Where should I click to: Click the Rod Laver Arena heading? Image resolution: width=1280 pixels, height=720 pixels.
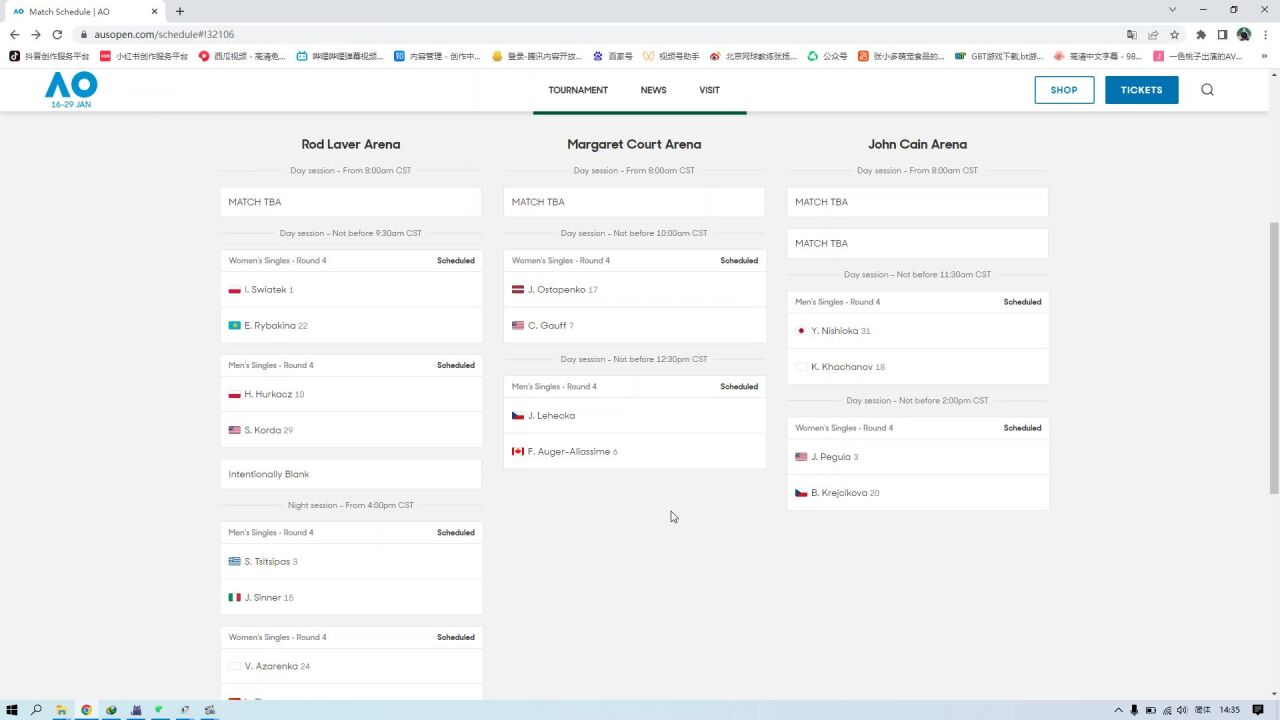351,145
